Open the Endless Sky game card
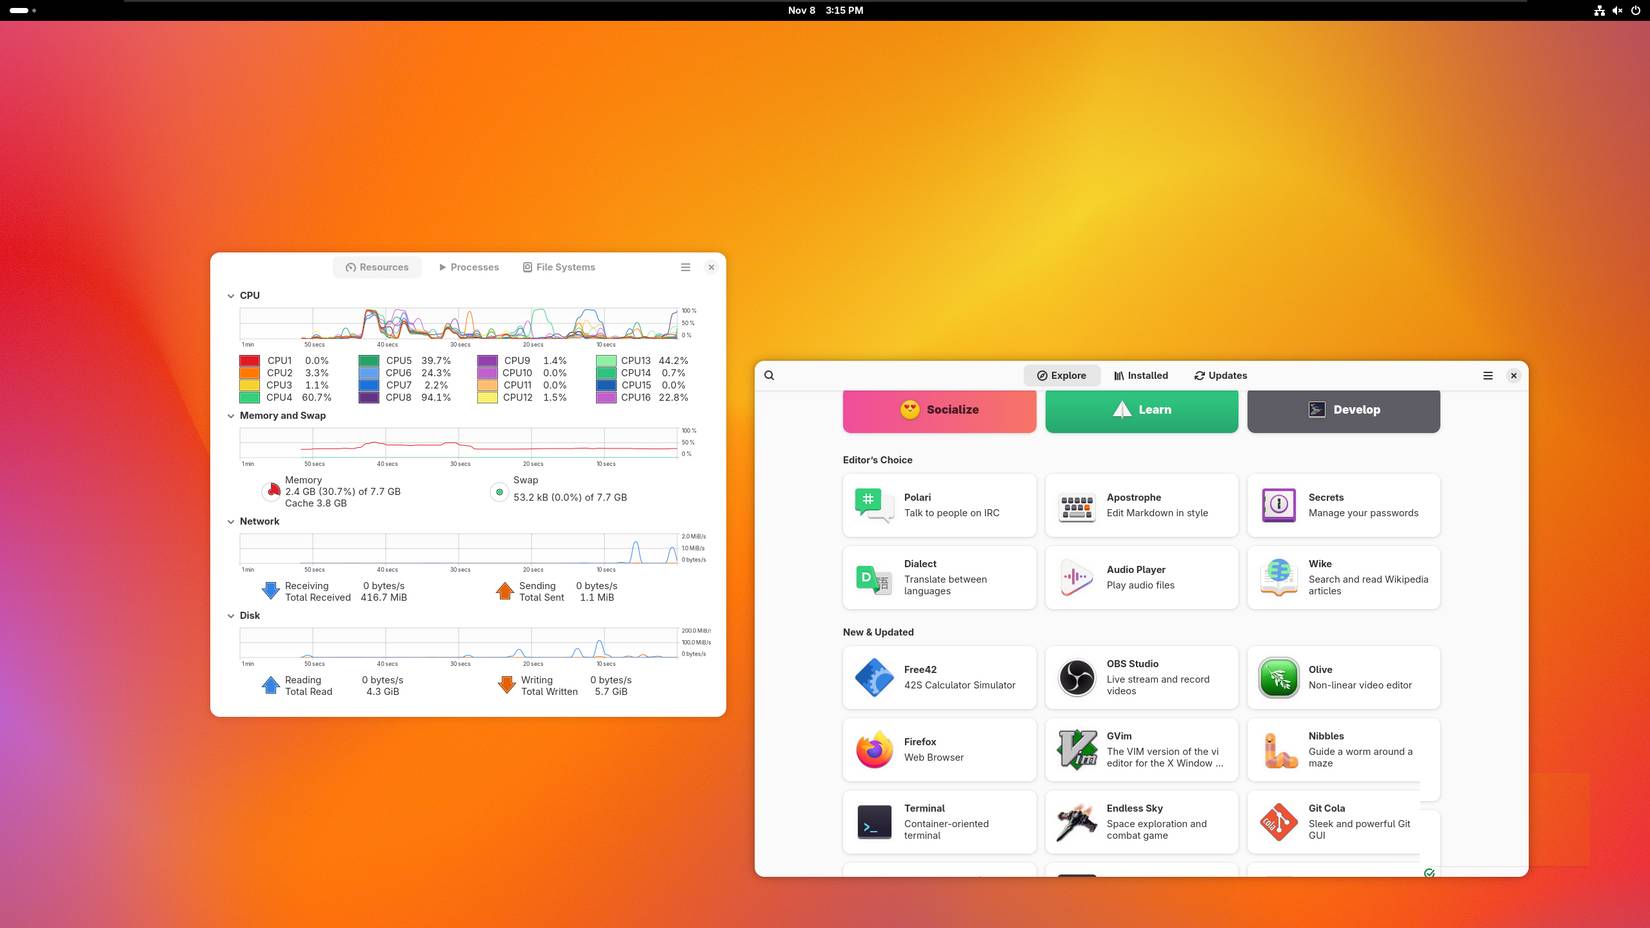The width and height of the screenshot is (1650, 928). pos(1141,821)
